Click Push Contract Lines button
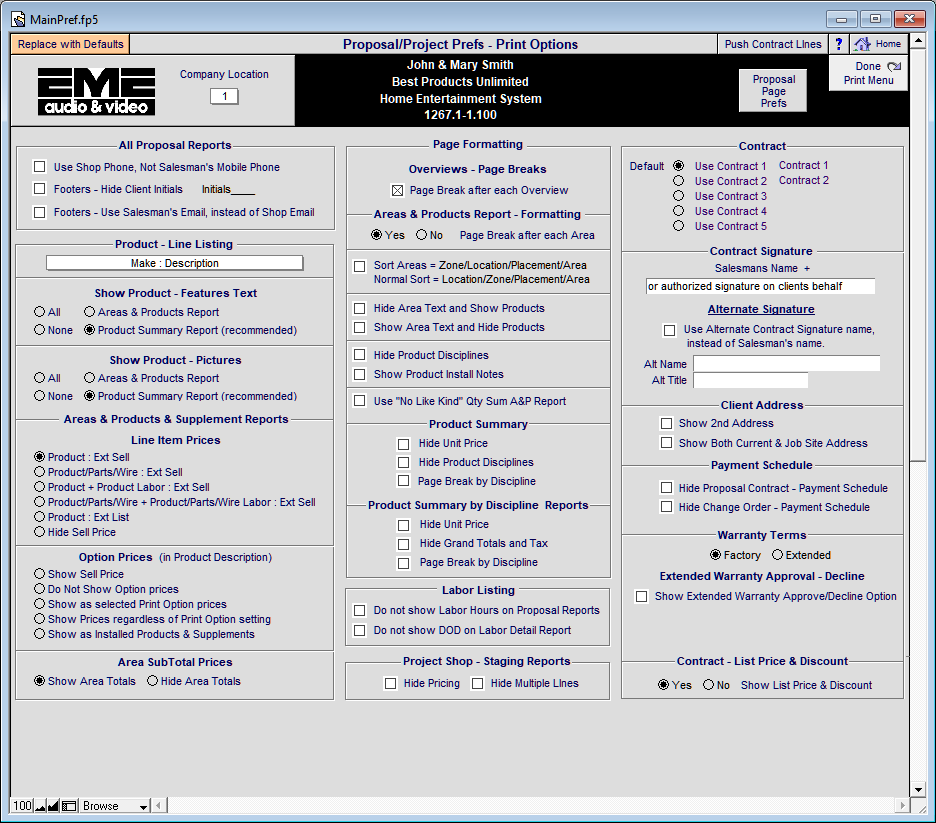 pyautogui.click(x=773, y=44)
